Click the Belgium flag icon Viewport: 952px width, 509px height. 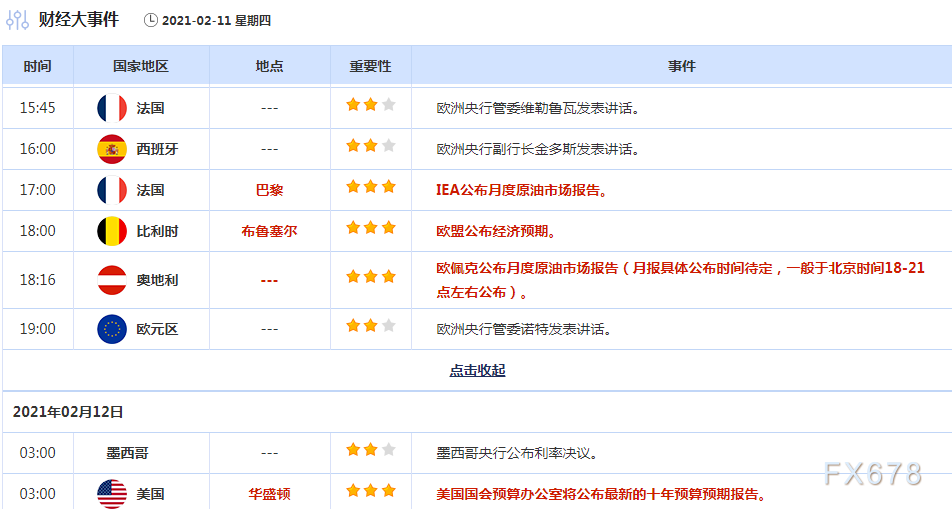coord(112,231)
